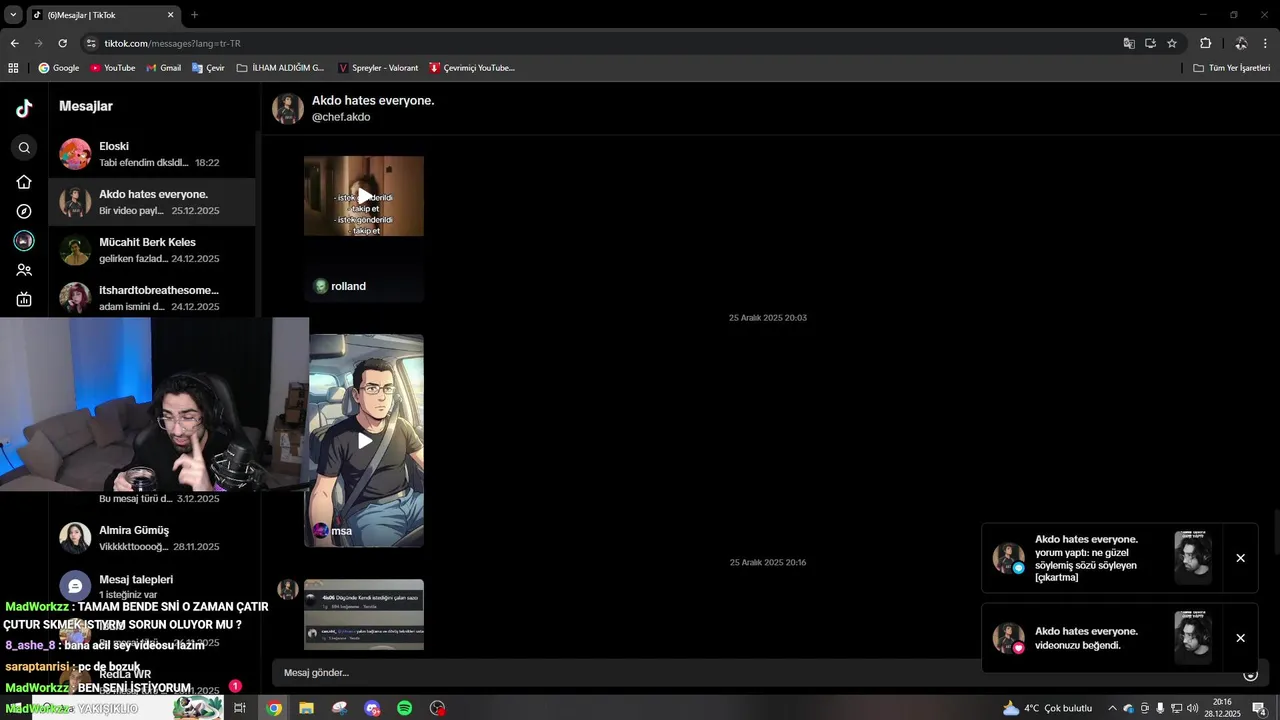Viewport: 1280px width, 720px height.
Task: Dismiss the 'yorum yaptı' comment notification
Action: [x=1240, y=558]
